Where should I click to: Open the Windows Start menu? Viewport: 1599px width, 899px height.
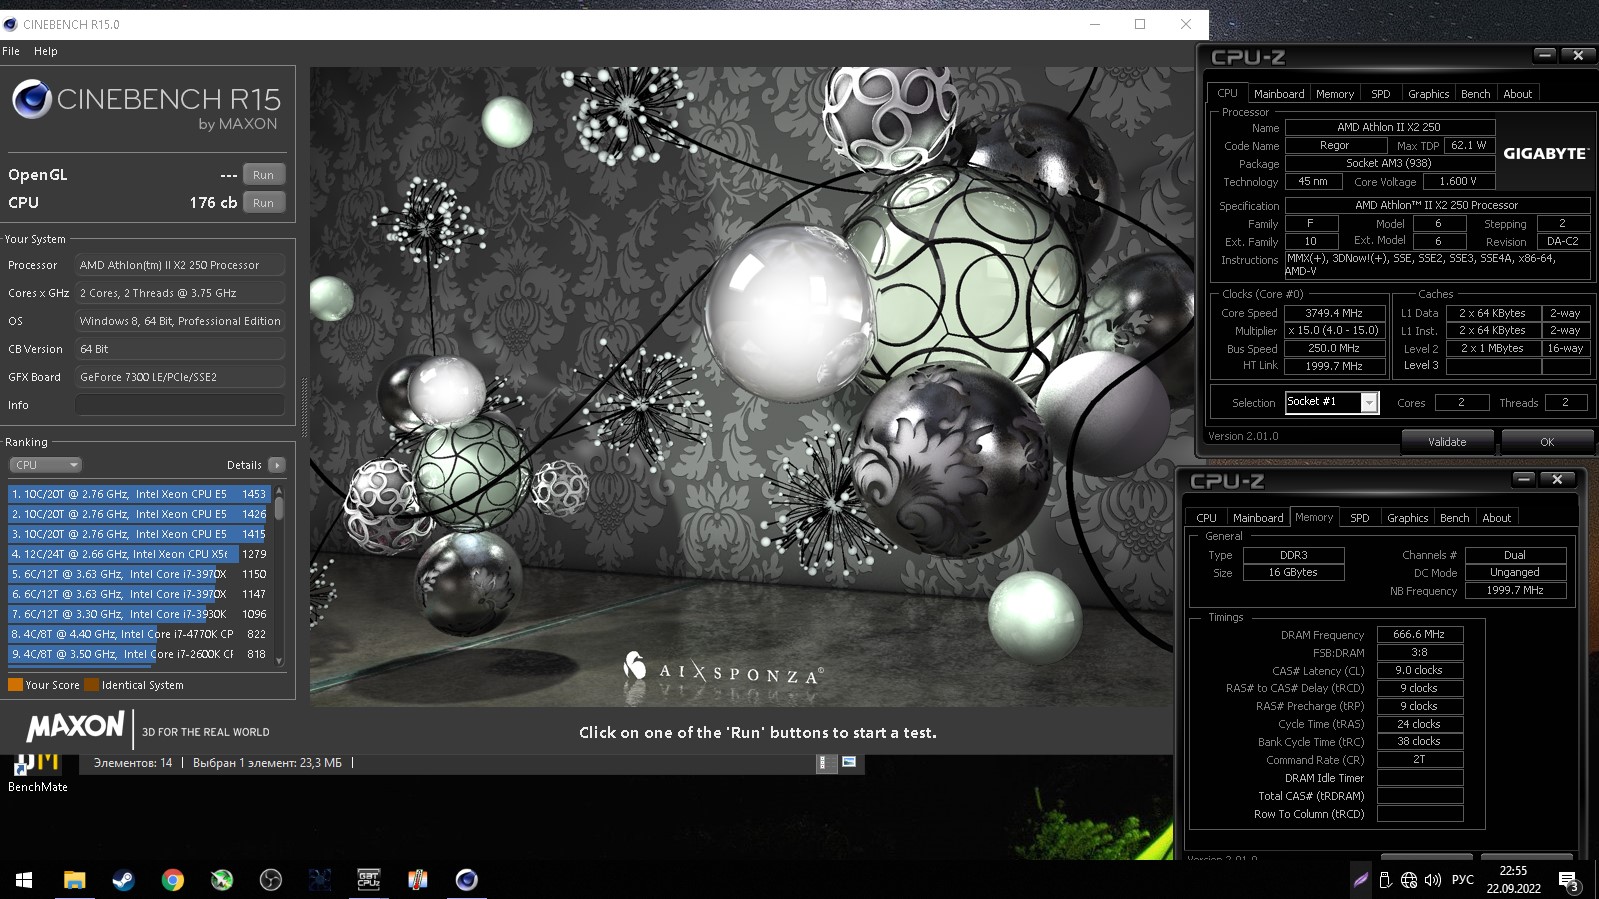tap(24, 880)
